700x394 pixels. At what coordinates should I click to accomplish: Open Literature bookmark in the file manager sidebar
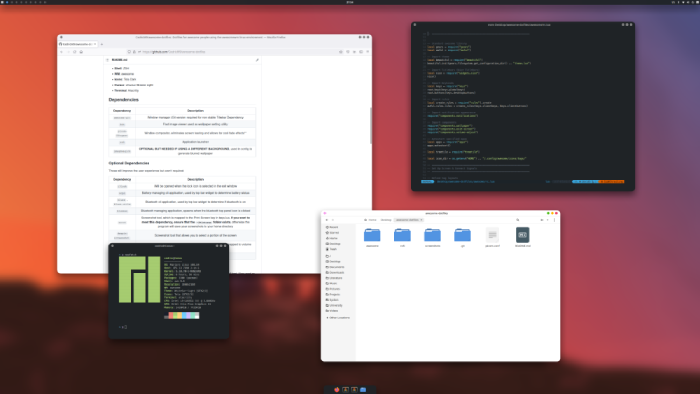(x=334, y=278)
